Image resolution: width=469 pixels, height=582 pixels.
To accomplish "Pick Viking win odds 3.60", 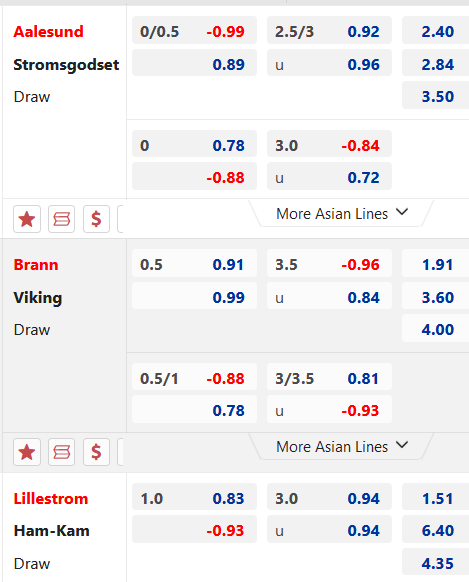I will (436, 296).
